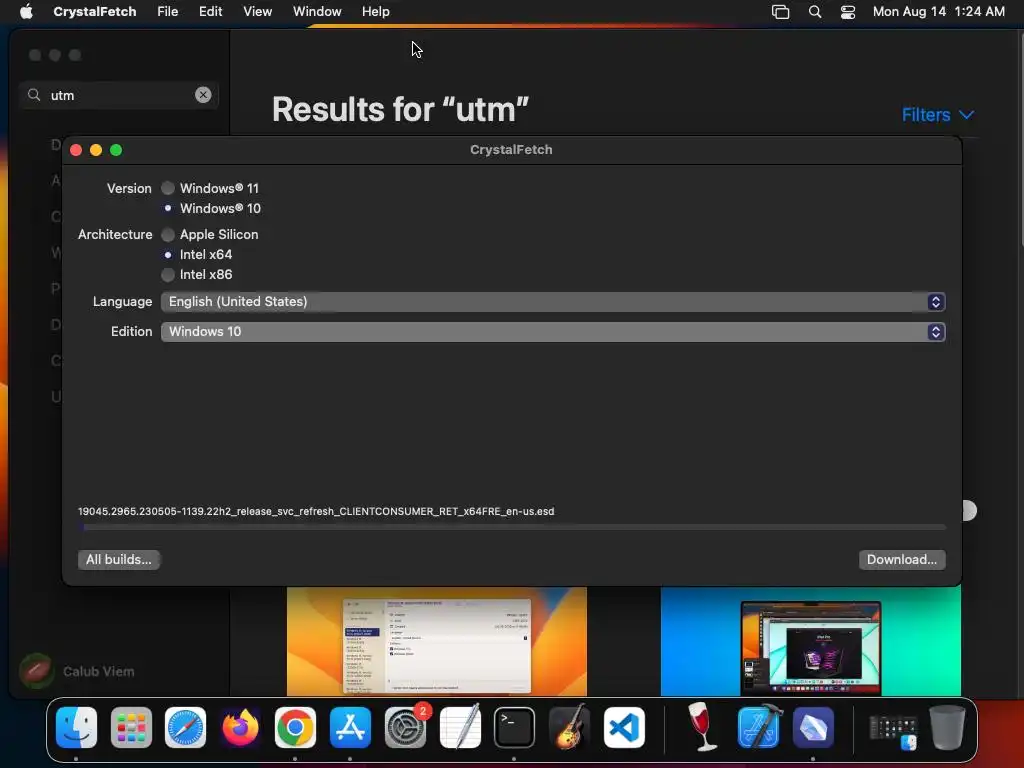Click the Download button
Image resolution: width=1024 pixels, height=768 pixels.
point(902,560)
